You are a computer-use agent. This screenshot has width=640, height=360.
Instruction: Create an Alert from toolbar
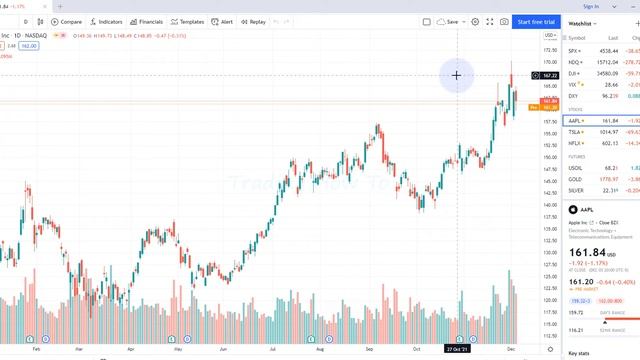tap(222, 22)
